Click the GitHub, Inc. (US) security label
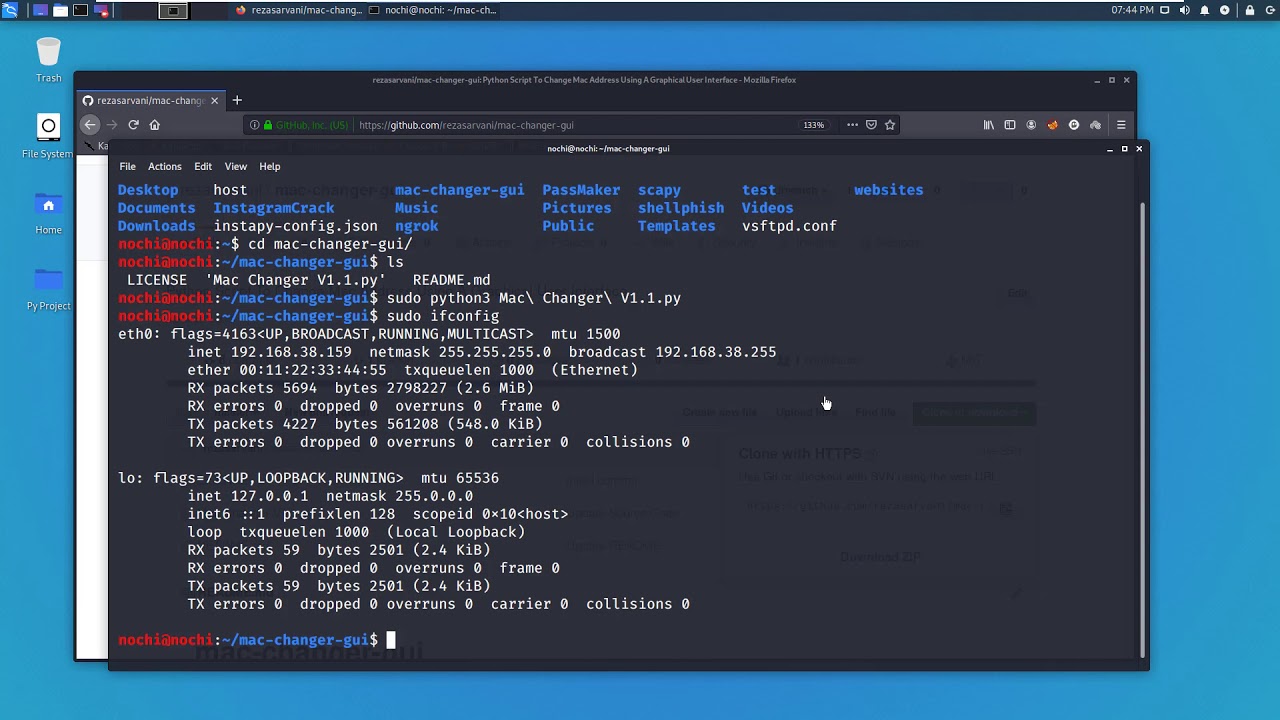 (312, 125)
